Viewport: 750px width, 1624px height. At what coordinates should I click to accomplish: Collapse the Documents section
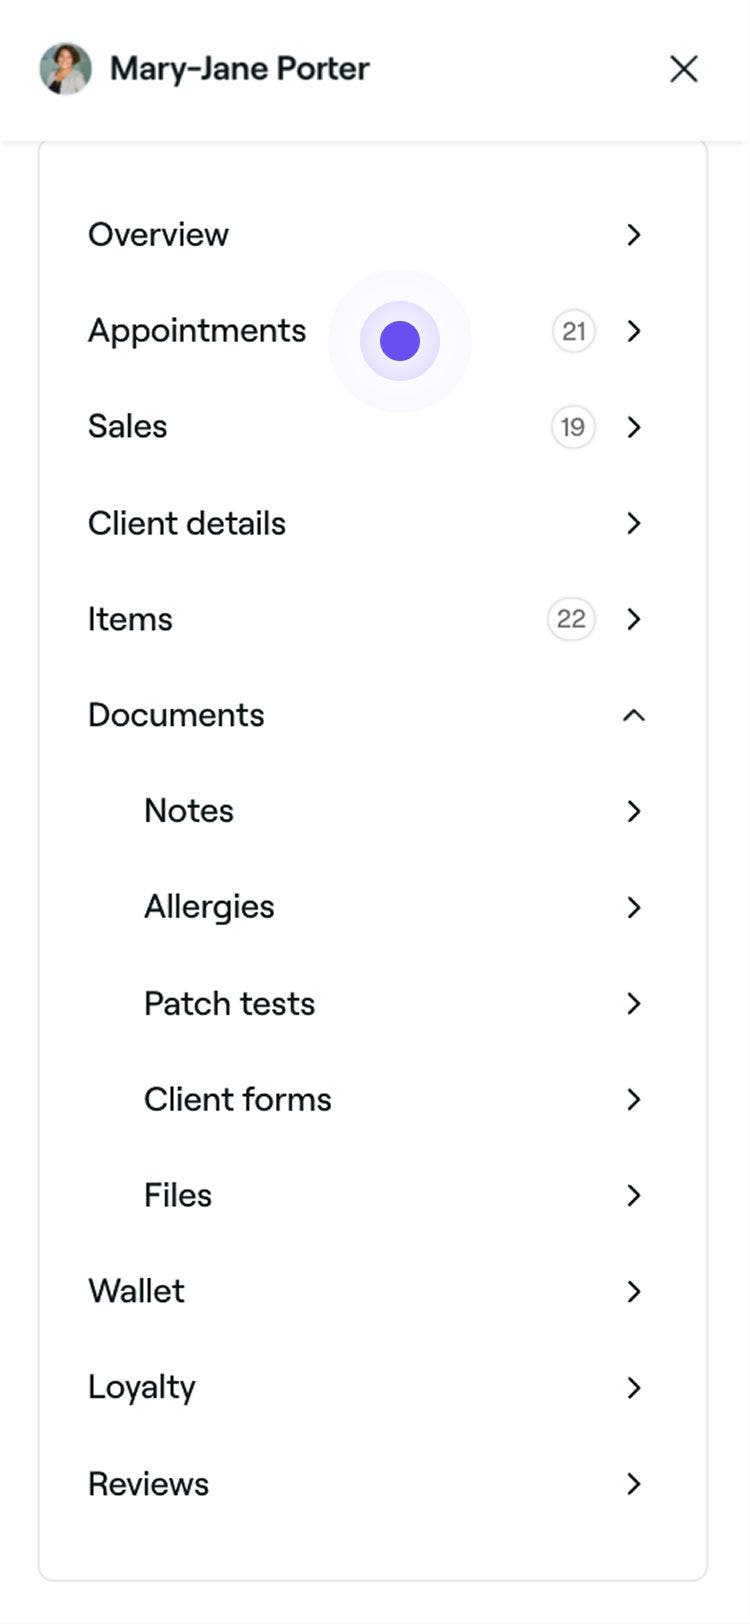point(632,715)
